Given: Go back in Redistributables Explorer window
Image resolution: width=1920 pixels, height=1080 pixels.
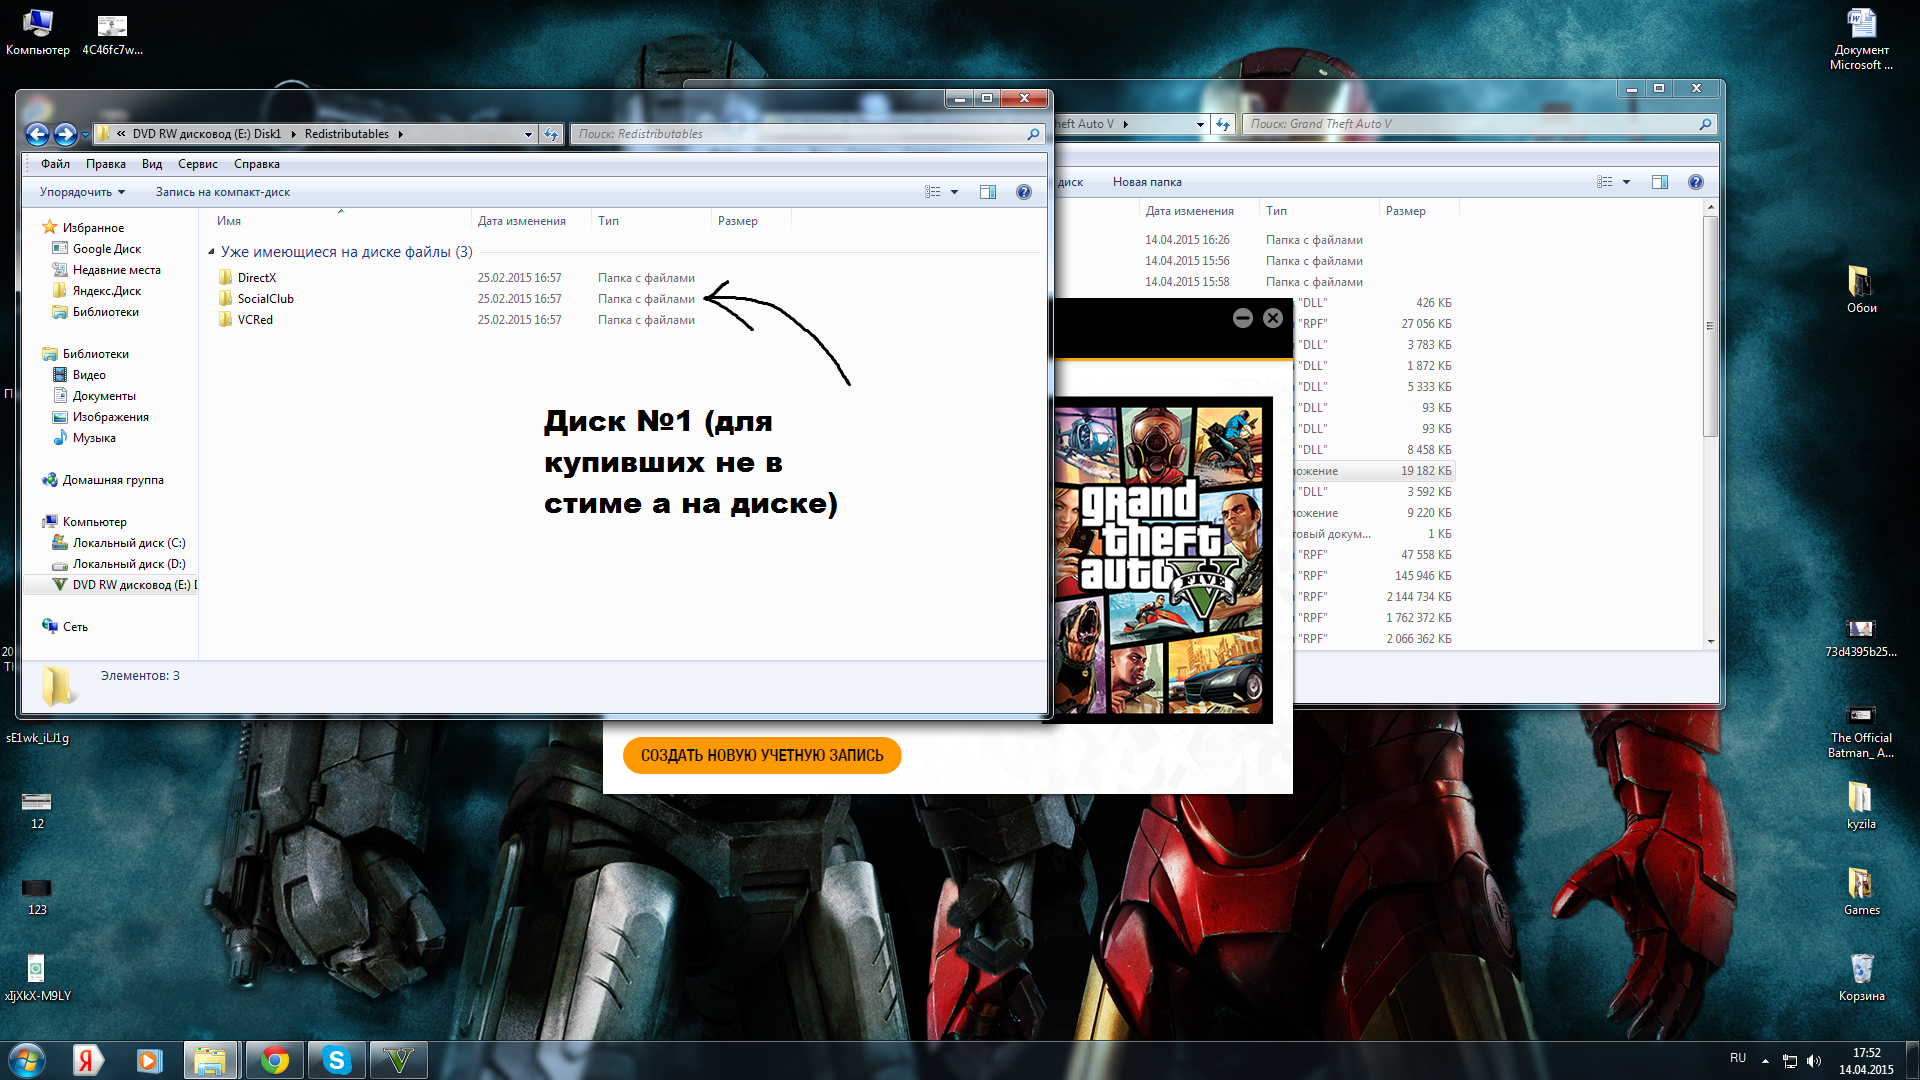Looking at the screenshot, I should click(37, 134).
